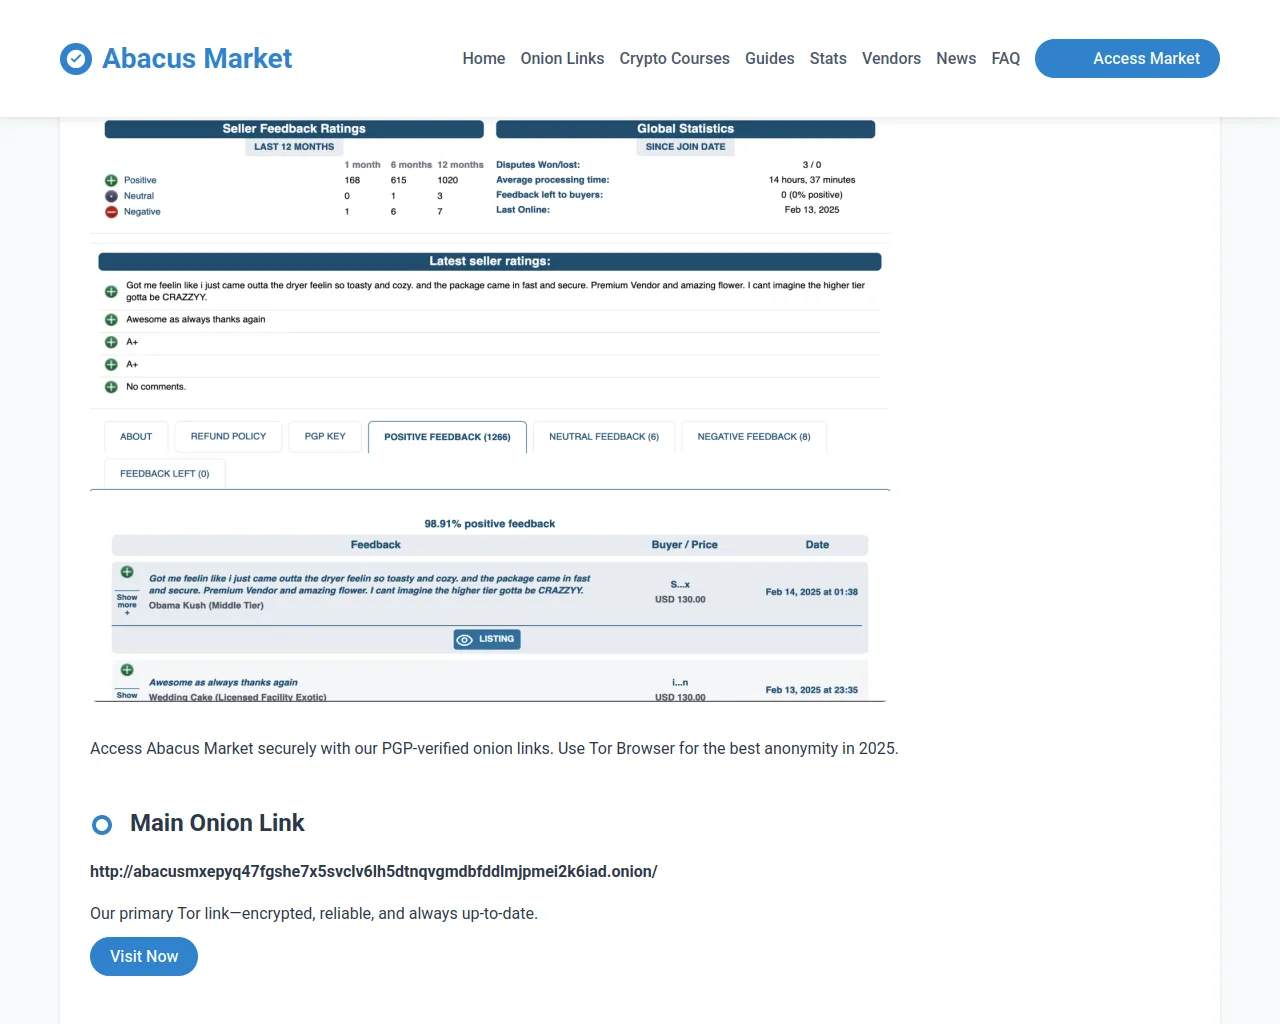
Task: Click the "Buyer / Price" column header
Action: pyautogui.click(x=685, y=545)
